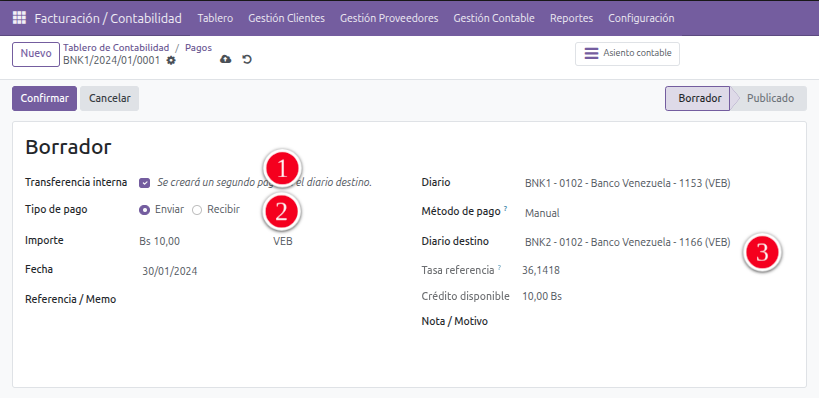The width and height of the screenshot is (819, 398).
Task: Click the Cancelar button
Action: point(109,98)
